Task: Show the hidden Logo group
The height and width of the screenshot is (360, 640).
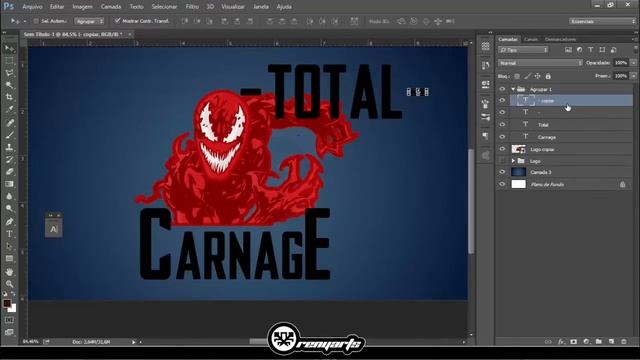Action: pyautogui.click(x=502, y=161)
